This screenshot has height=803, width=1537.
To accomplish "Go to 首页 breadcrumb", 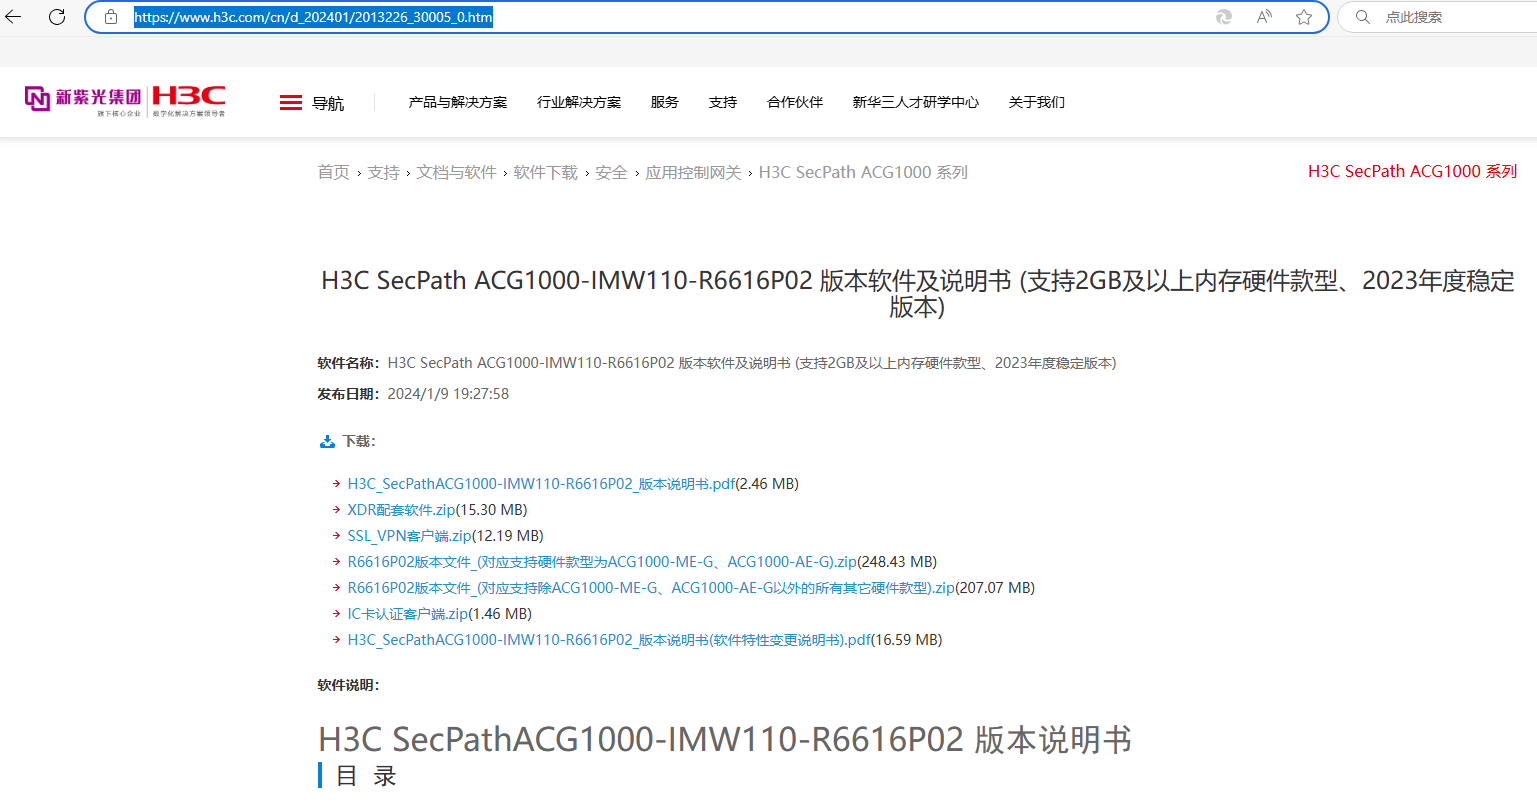I will click(x=334, y=172).
